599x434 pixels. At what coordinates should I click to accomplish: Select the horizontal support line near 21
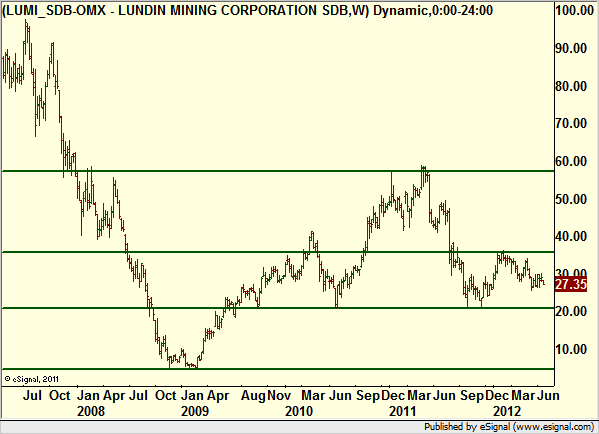278,308
